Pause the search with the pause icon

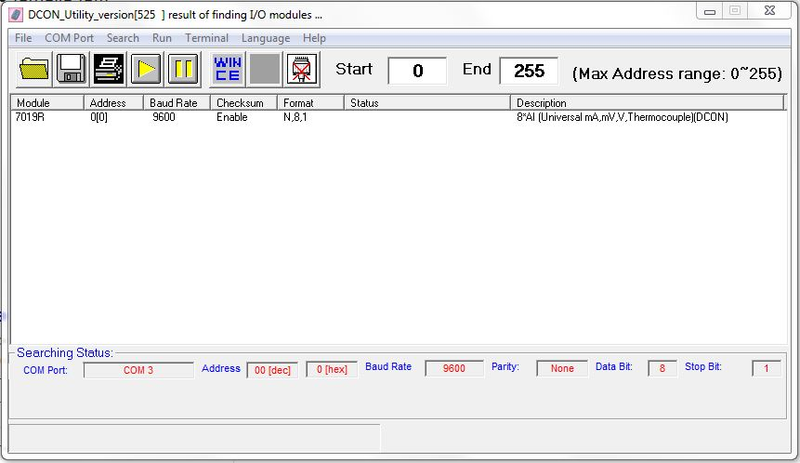(x=182, y=70)
